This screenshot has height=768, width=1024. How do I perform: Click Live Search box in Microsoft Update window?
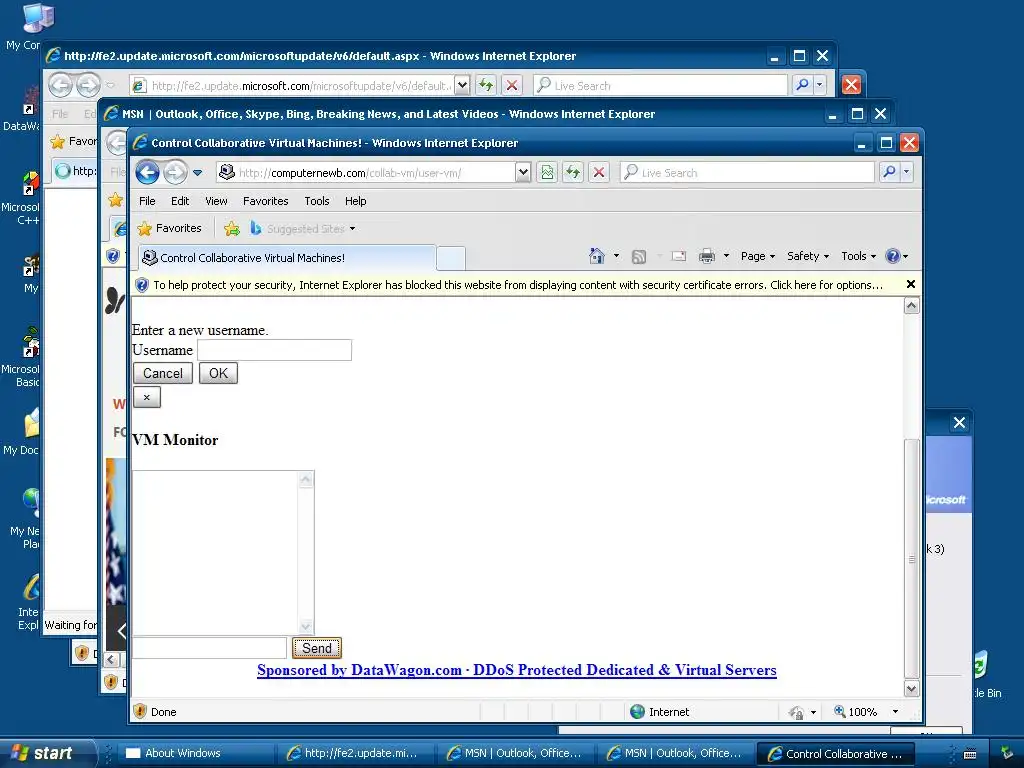[x=660, y=86]
